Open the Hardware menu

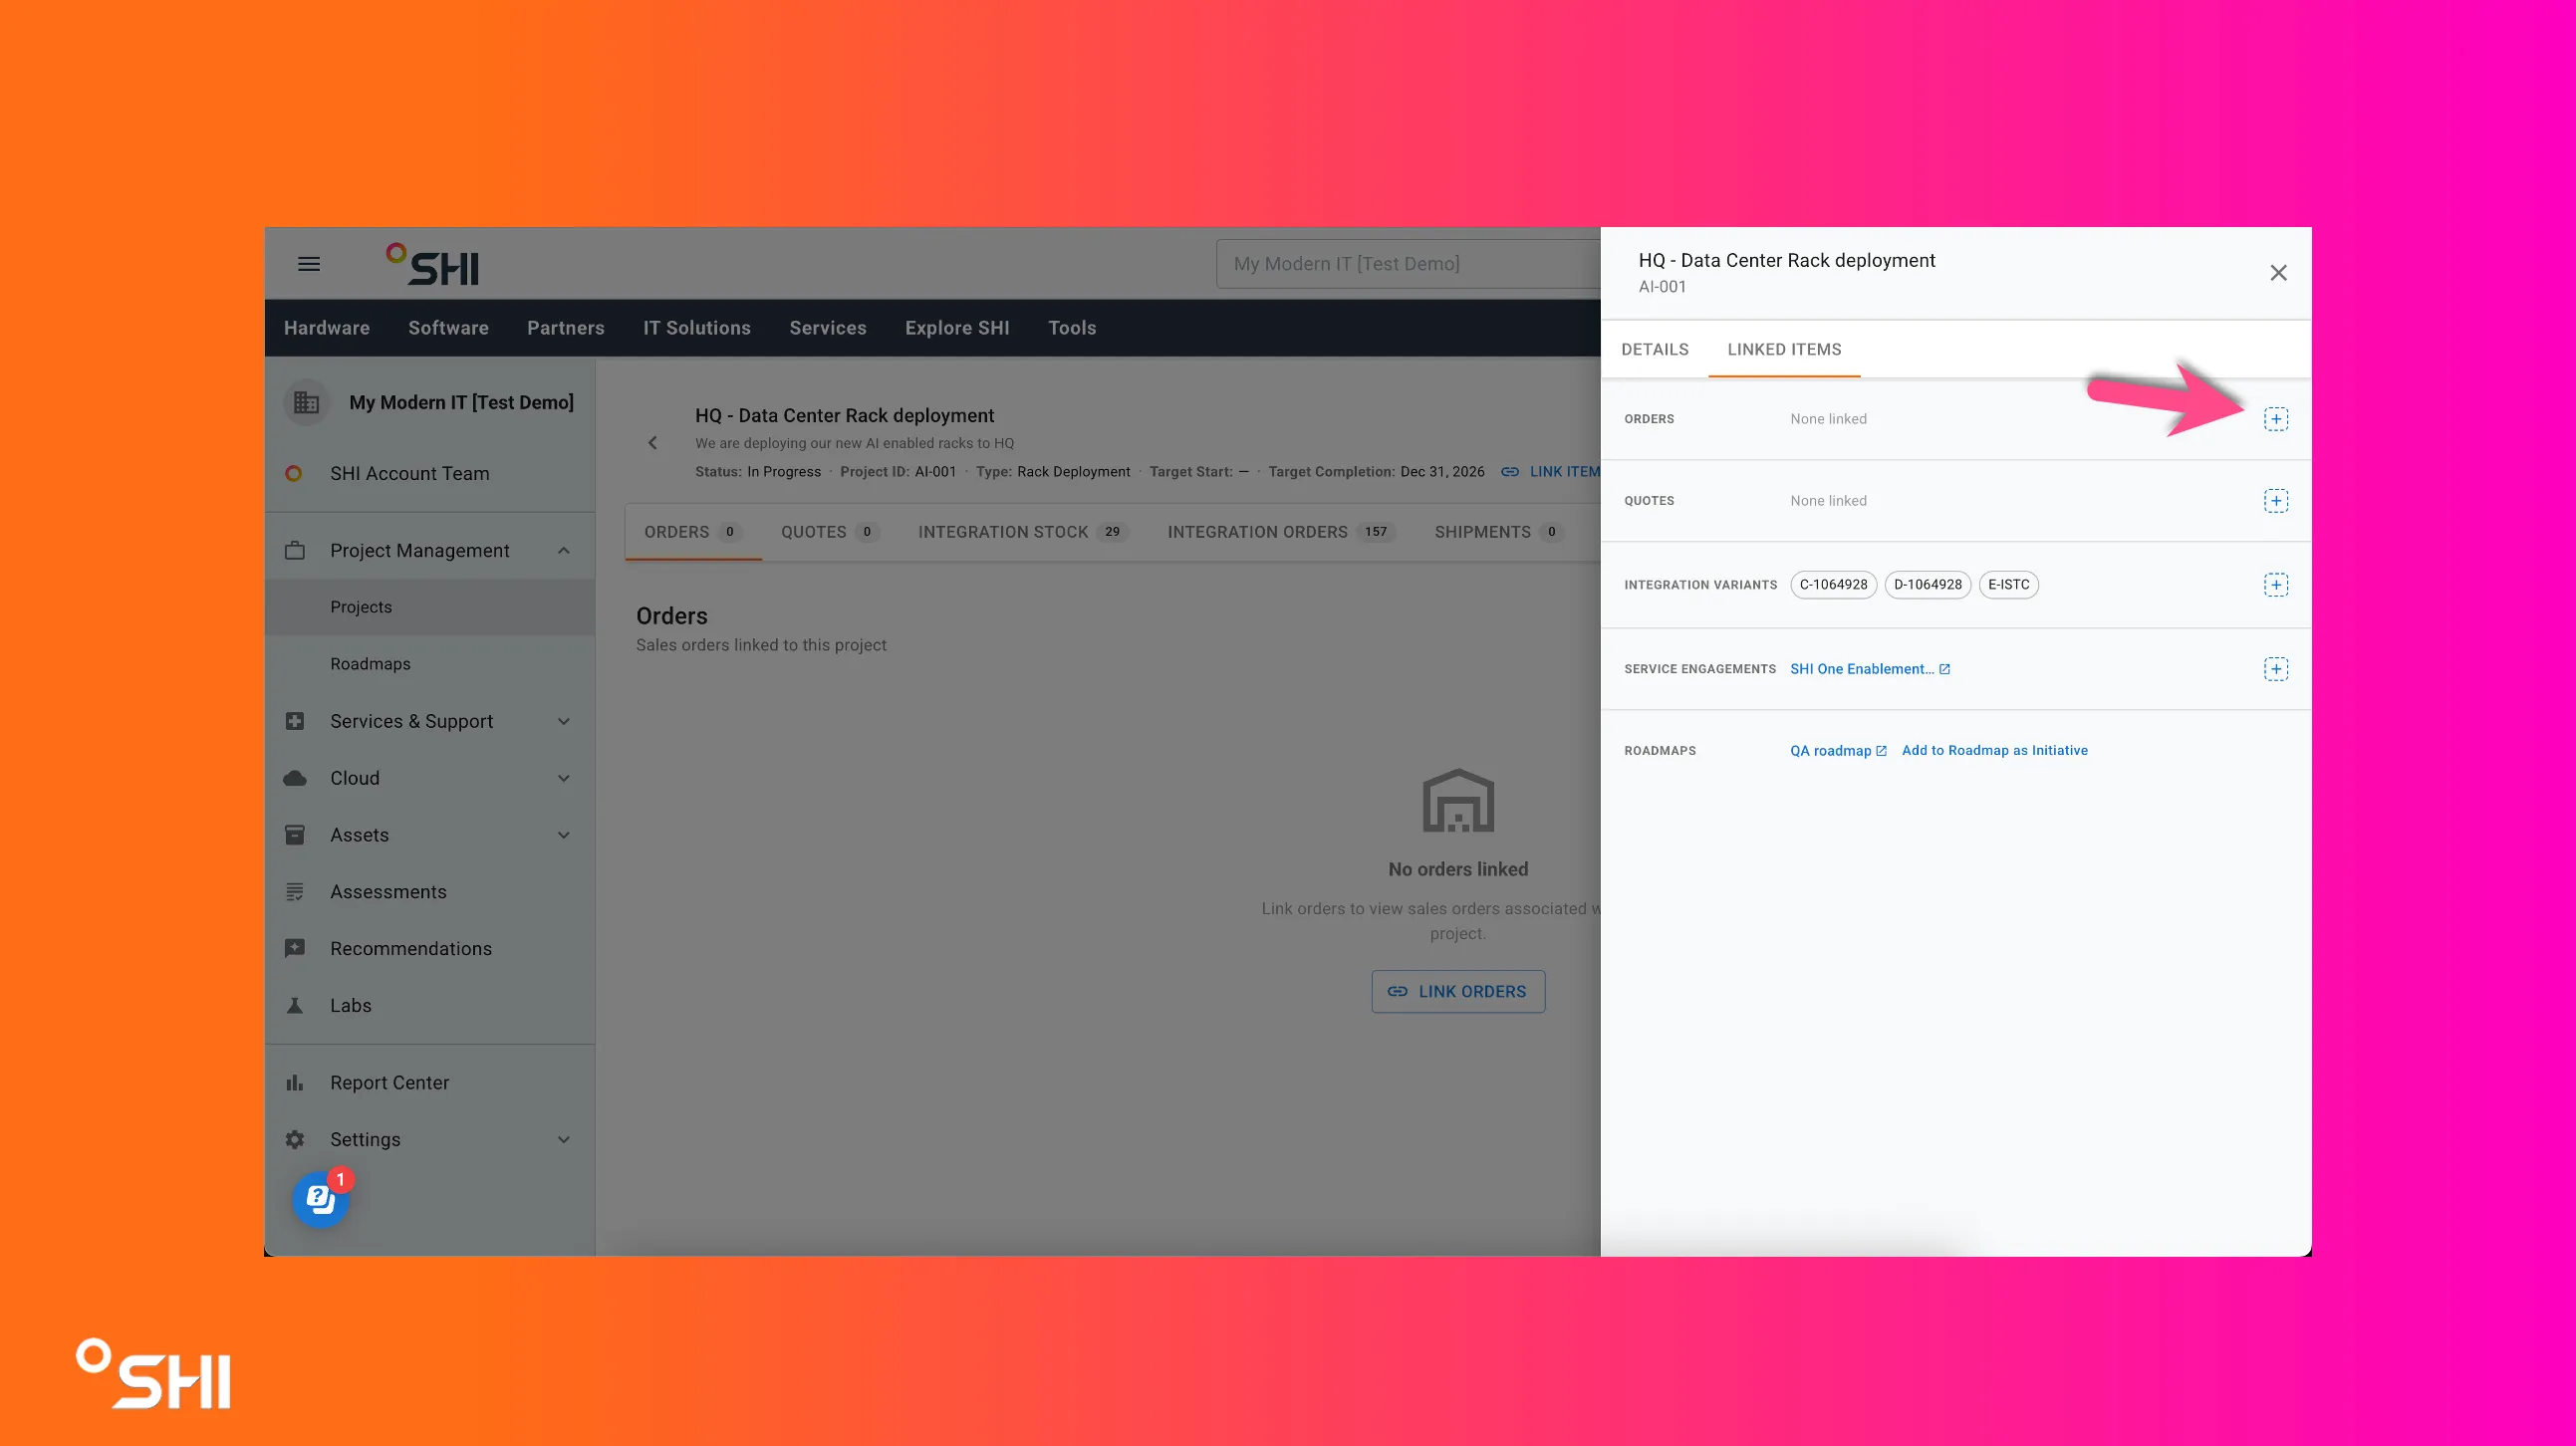pyautogui.click(x=327, y=328)
